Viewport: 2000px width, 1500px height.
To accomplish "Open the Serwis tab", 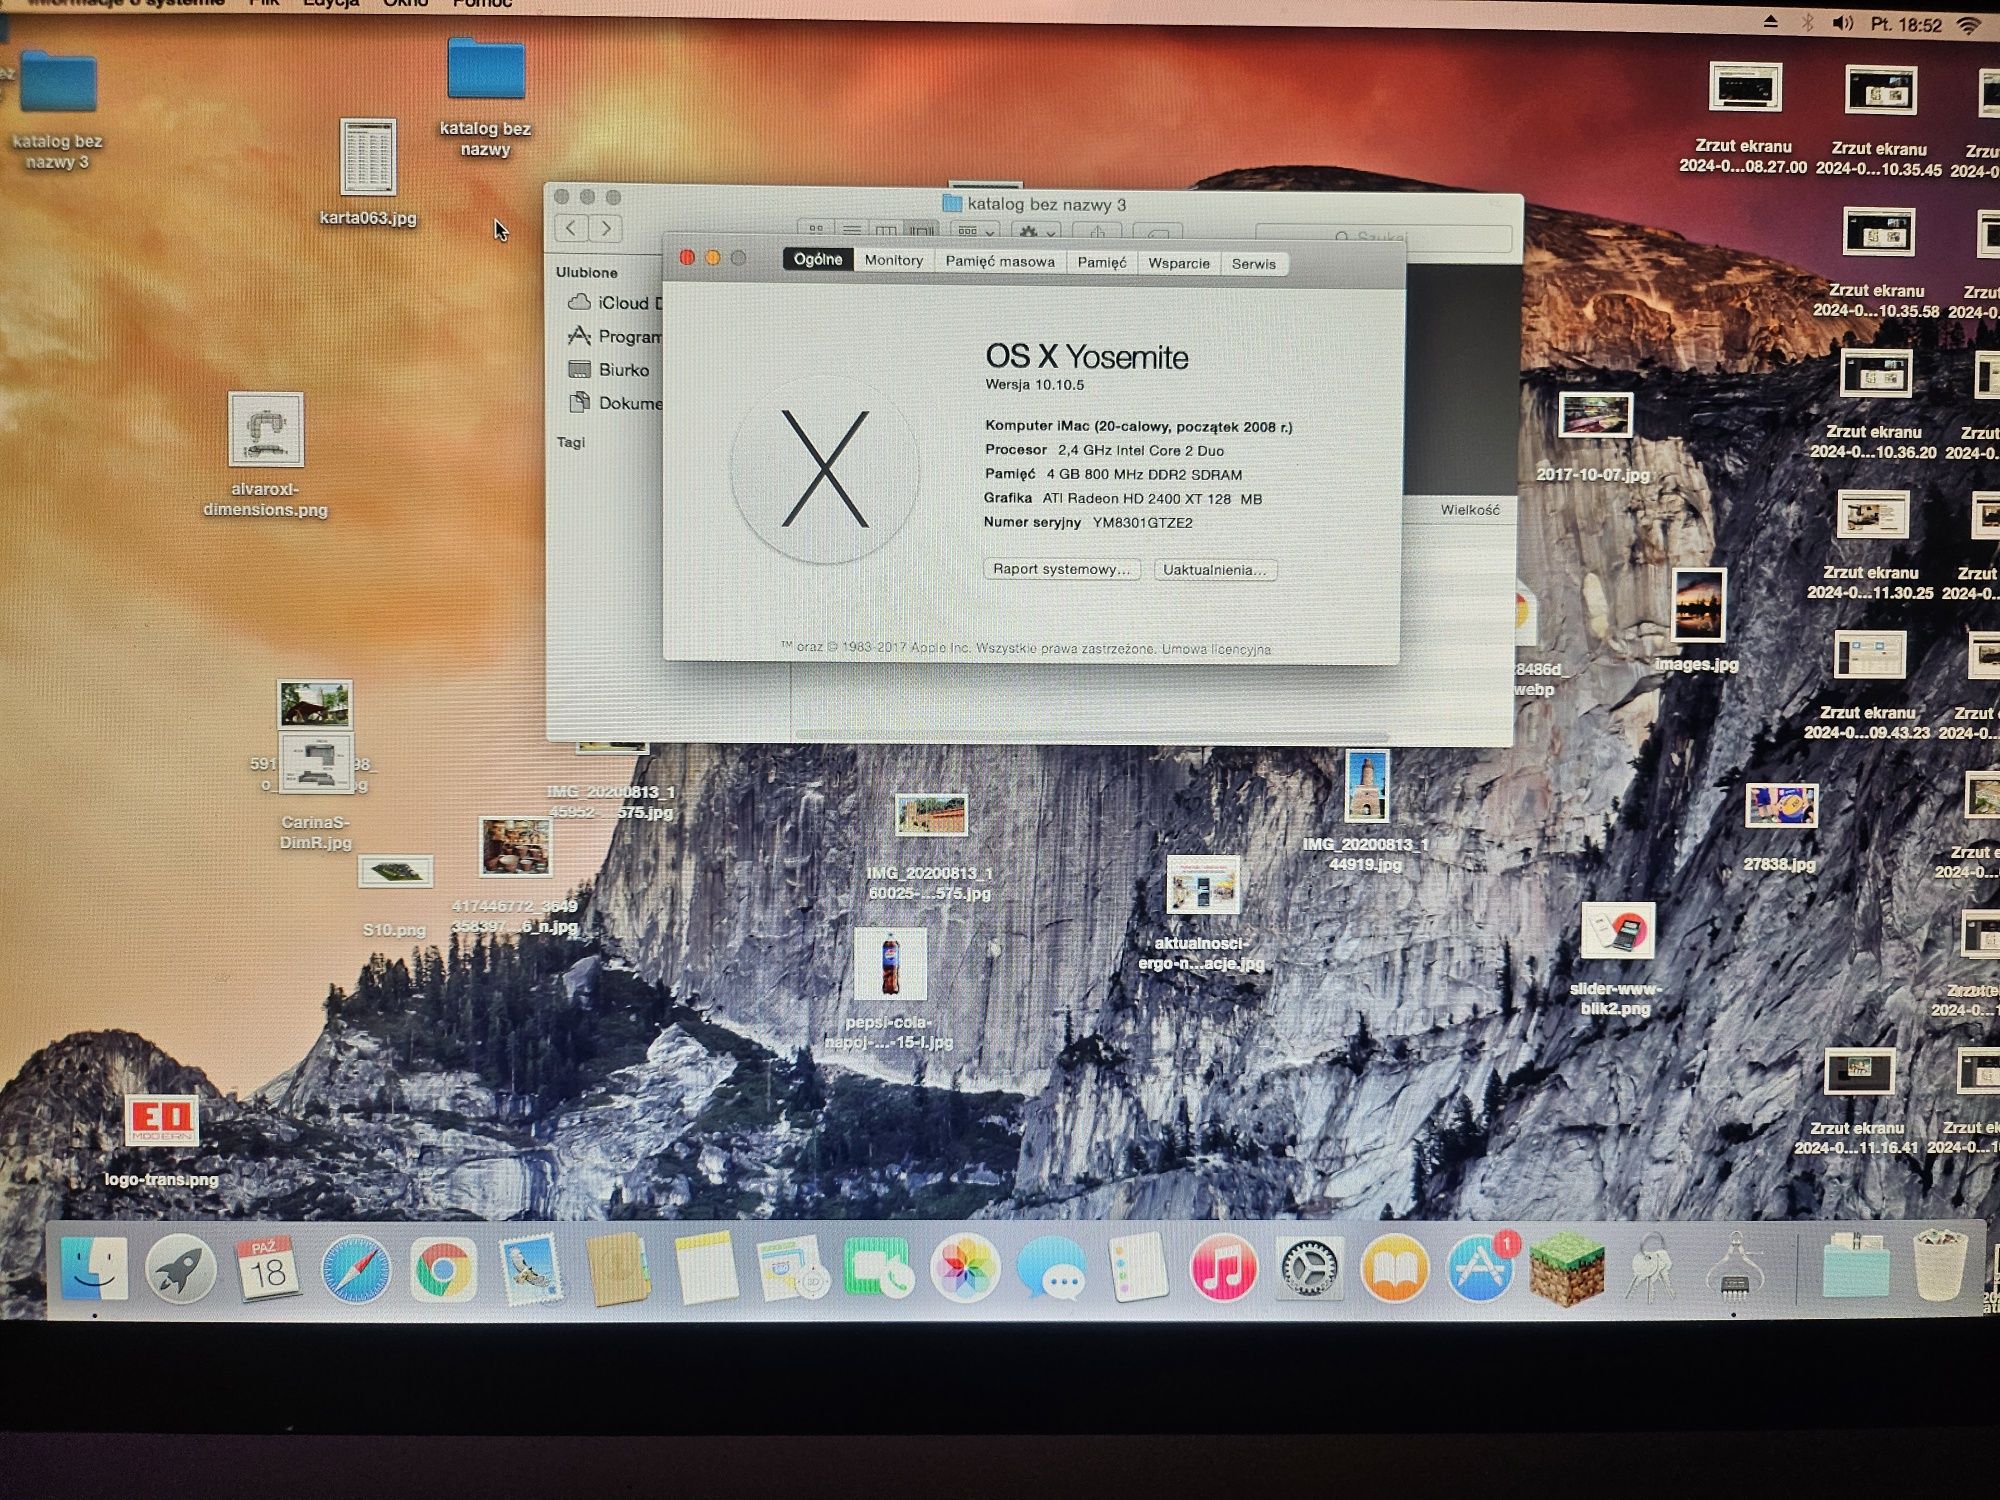I will tap(1254, 264).
